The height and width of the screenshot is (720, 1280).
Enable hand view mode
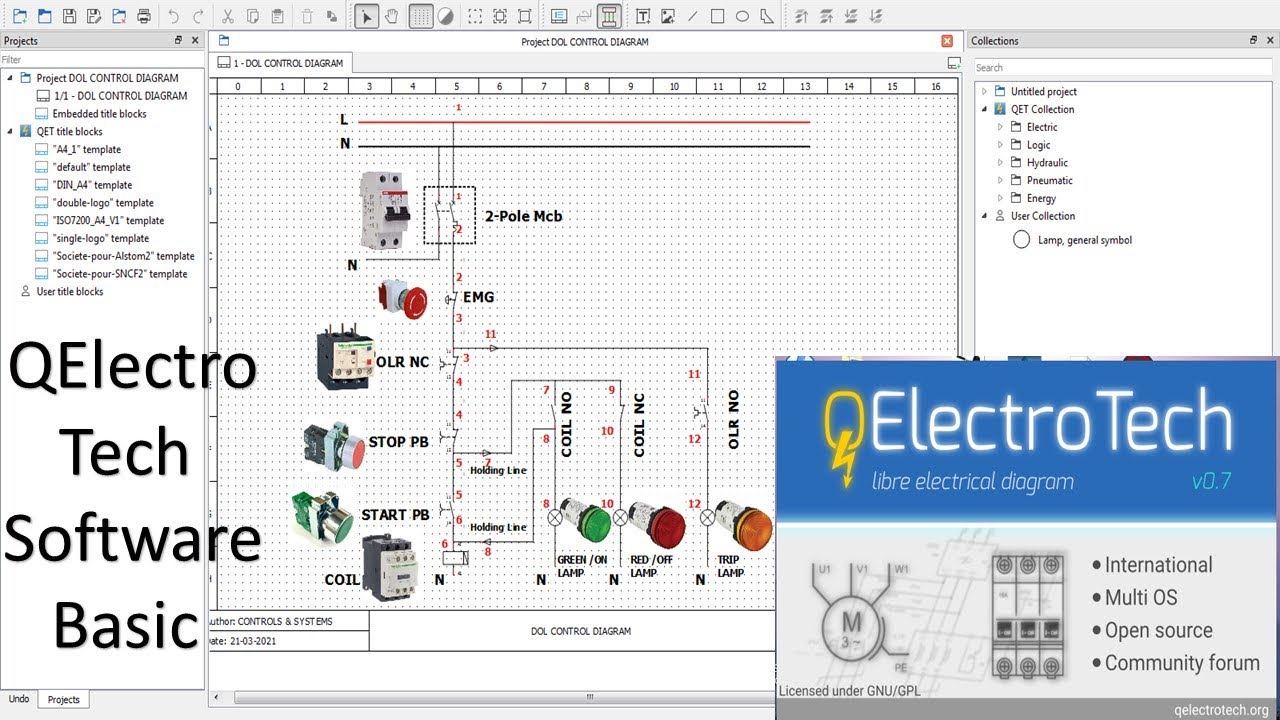[x=392, y=16]
